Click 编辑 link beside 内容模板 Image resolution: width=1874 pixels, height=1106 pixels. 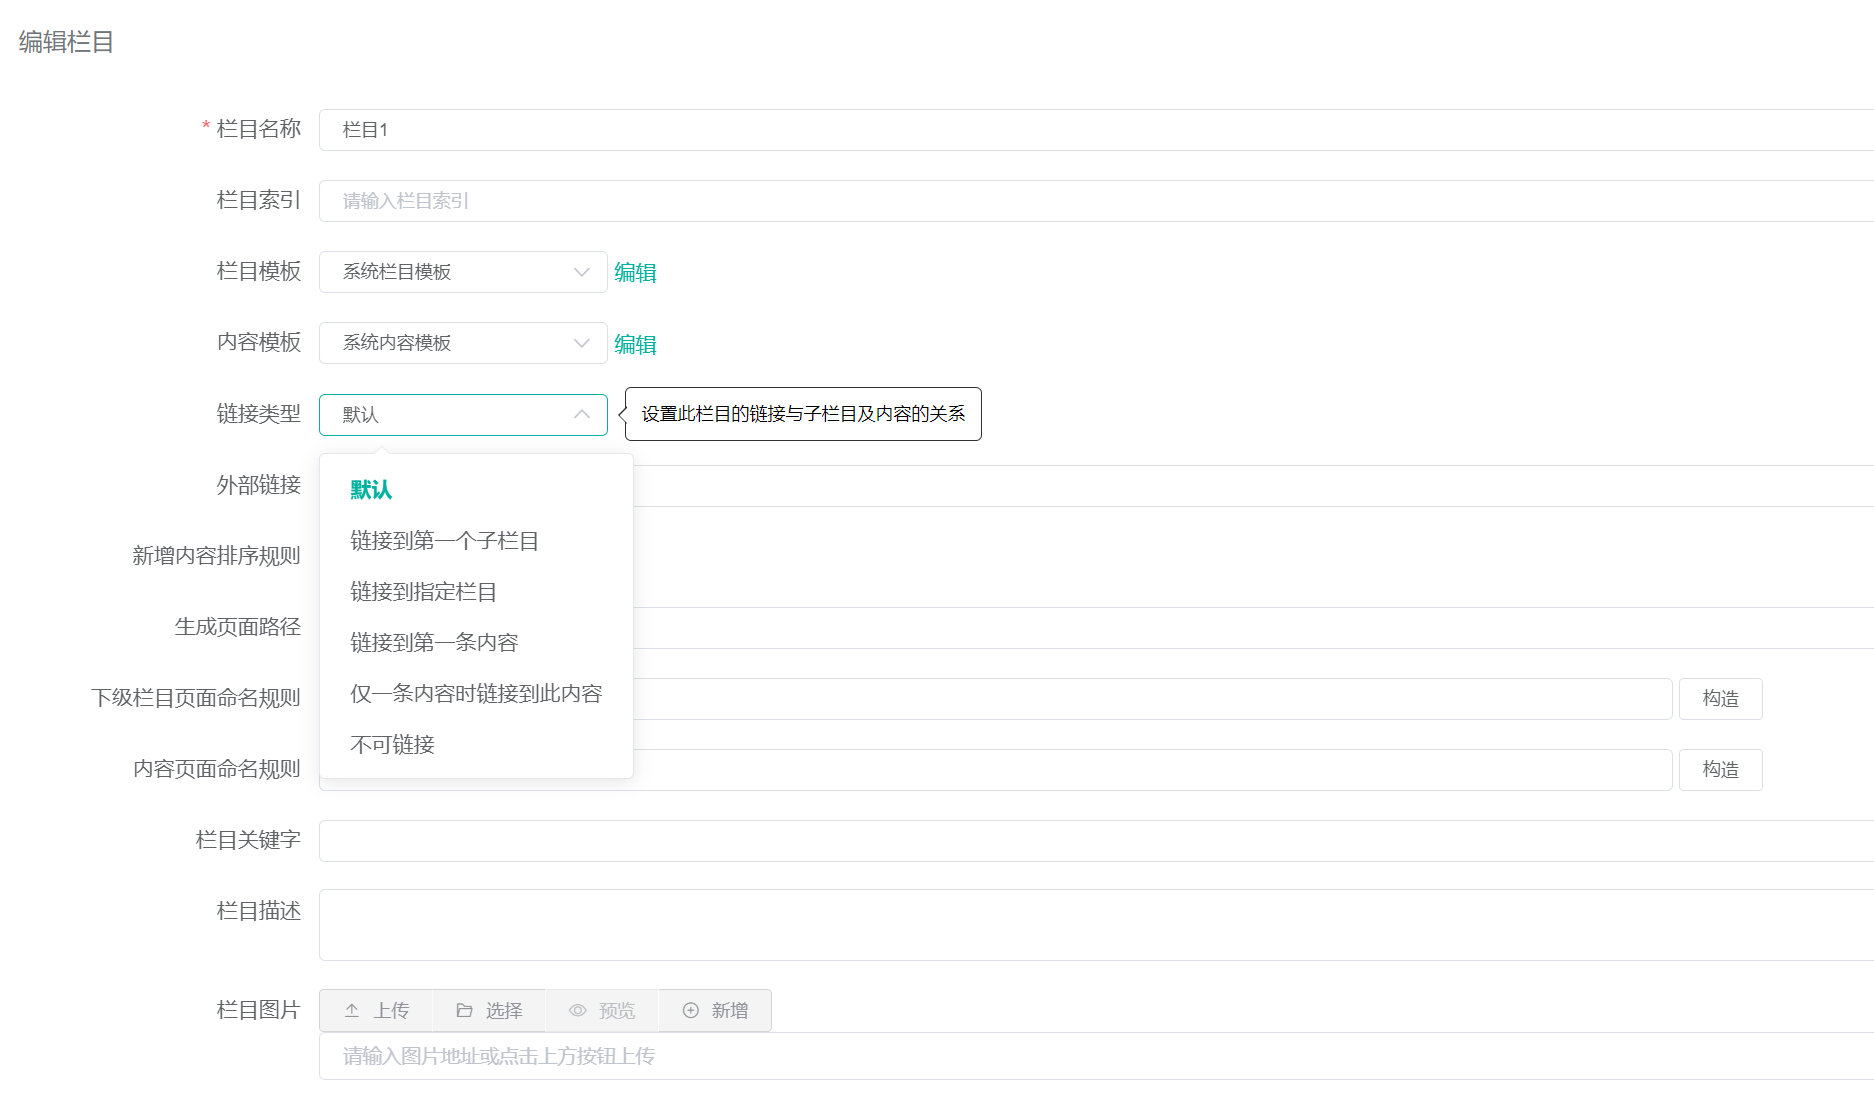click(x=635, y=345)
